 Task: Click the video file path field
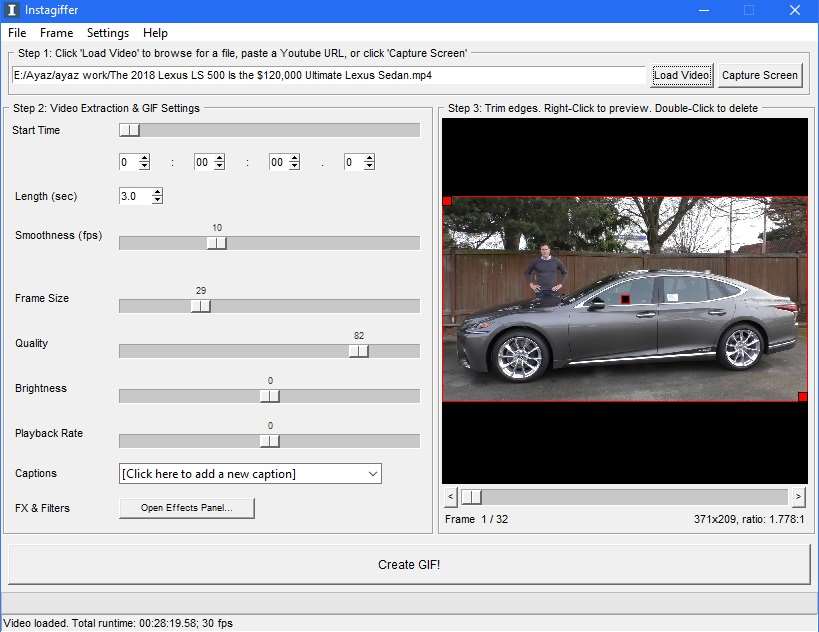click(329, 75)
